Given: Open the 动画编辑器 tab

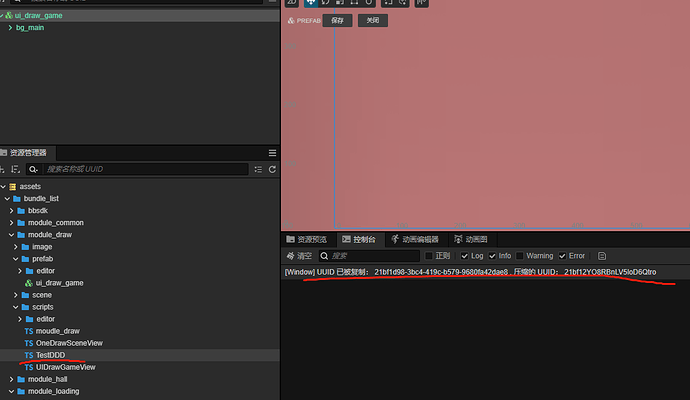Looking at the screenshot, I should point(415,239).
